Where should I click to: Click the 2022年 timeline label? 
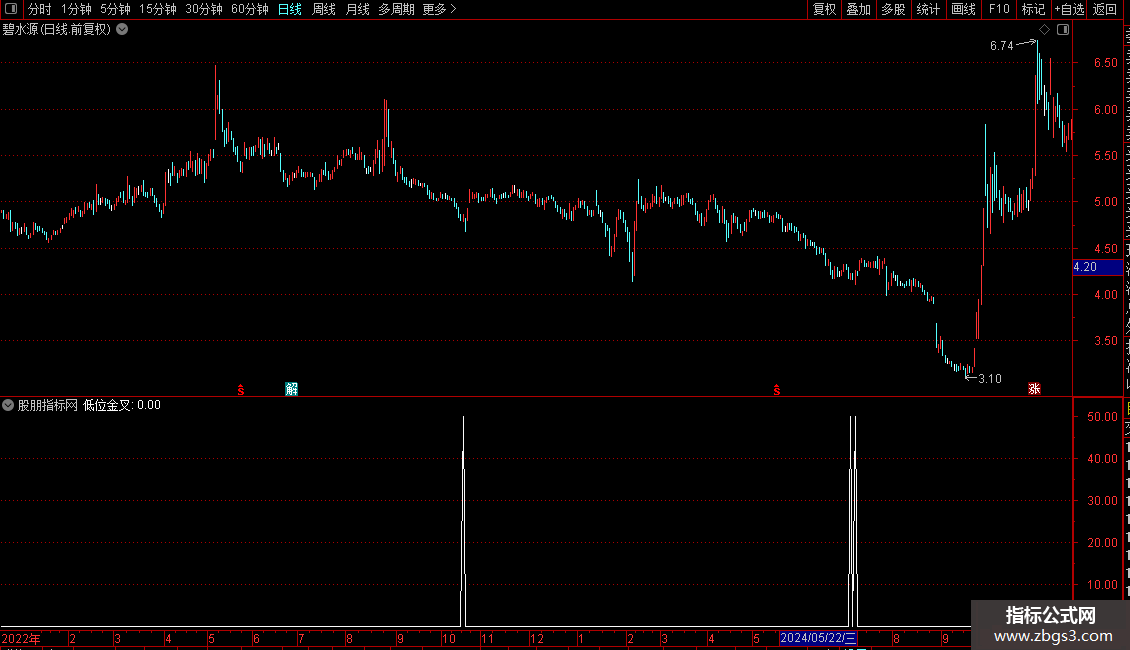coord(21,638)
